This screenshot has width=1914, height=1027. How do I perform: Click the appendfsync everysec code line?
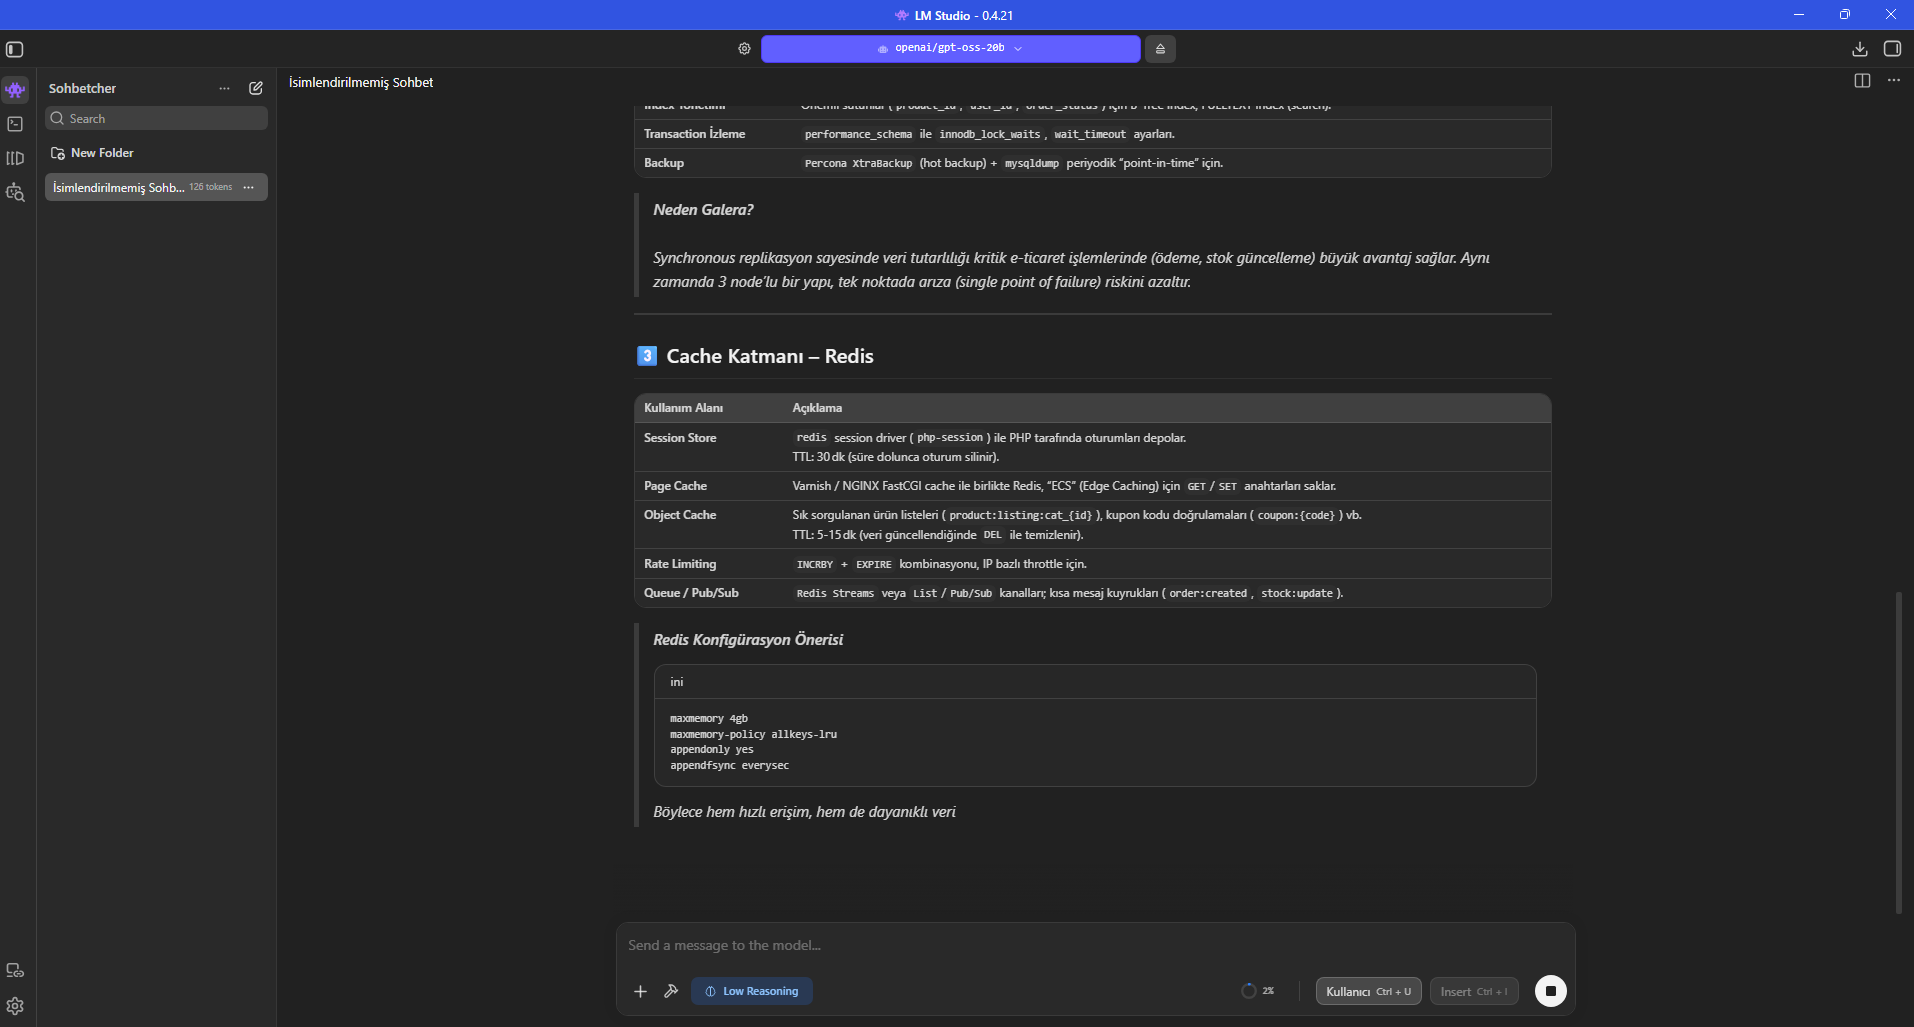point(729,765)
